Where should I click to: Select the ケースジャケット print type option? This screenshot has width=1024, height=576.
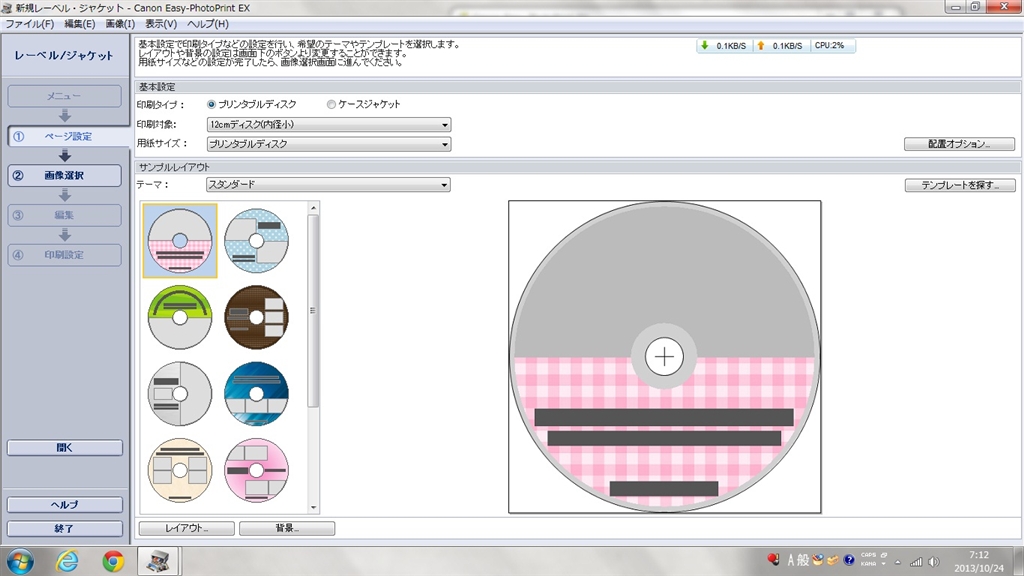tap(332, 104)
